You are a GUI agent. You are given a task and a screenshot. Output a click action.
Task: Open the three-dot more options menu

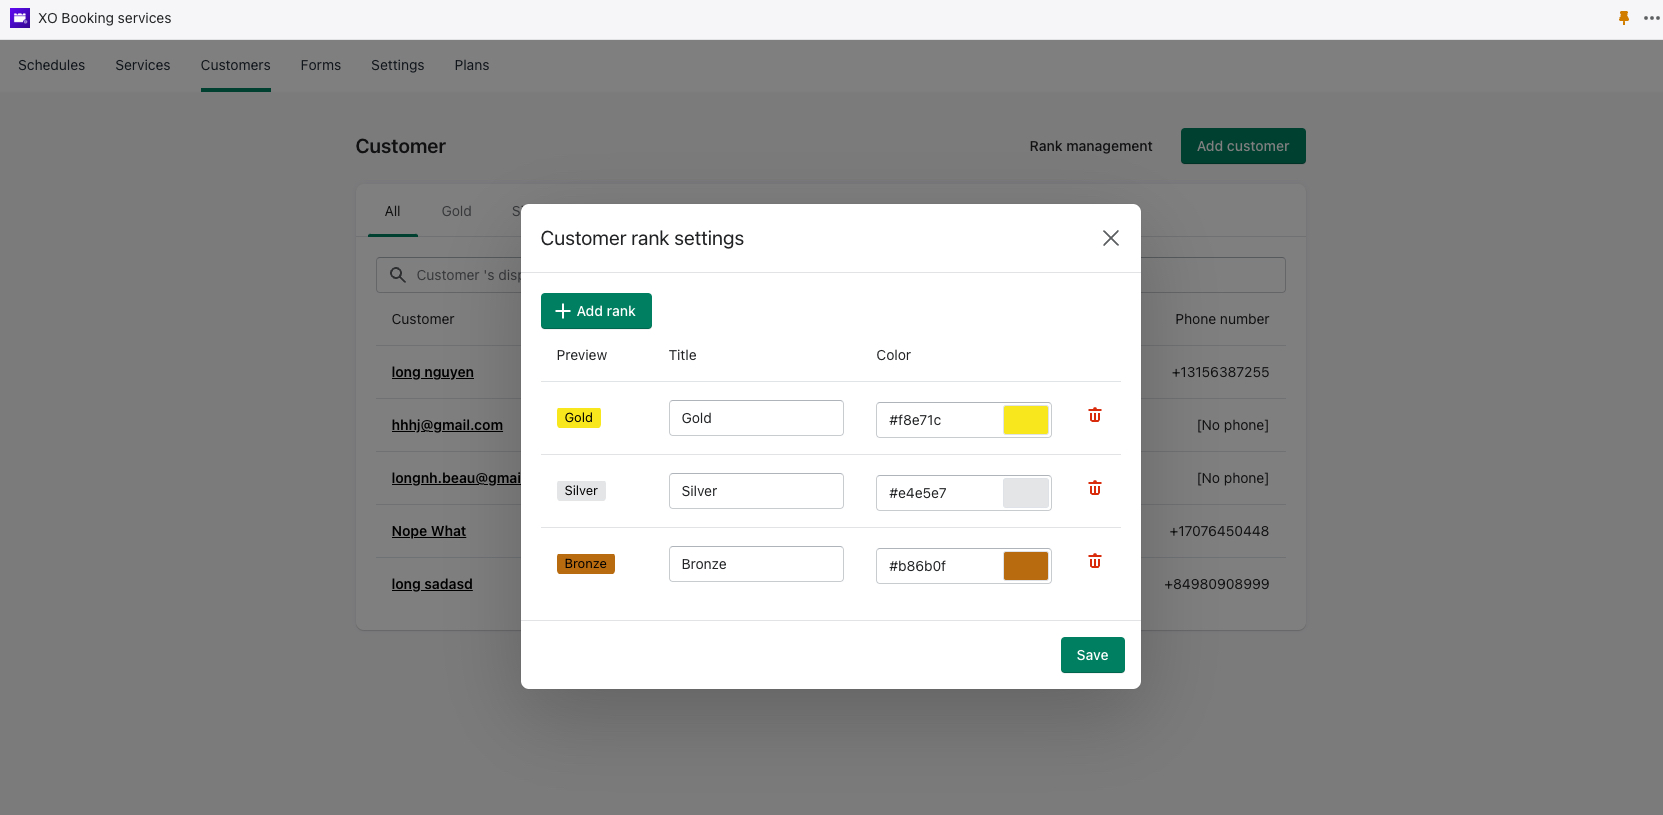tap(1651, 18)
